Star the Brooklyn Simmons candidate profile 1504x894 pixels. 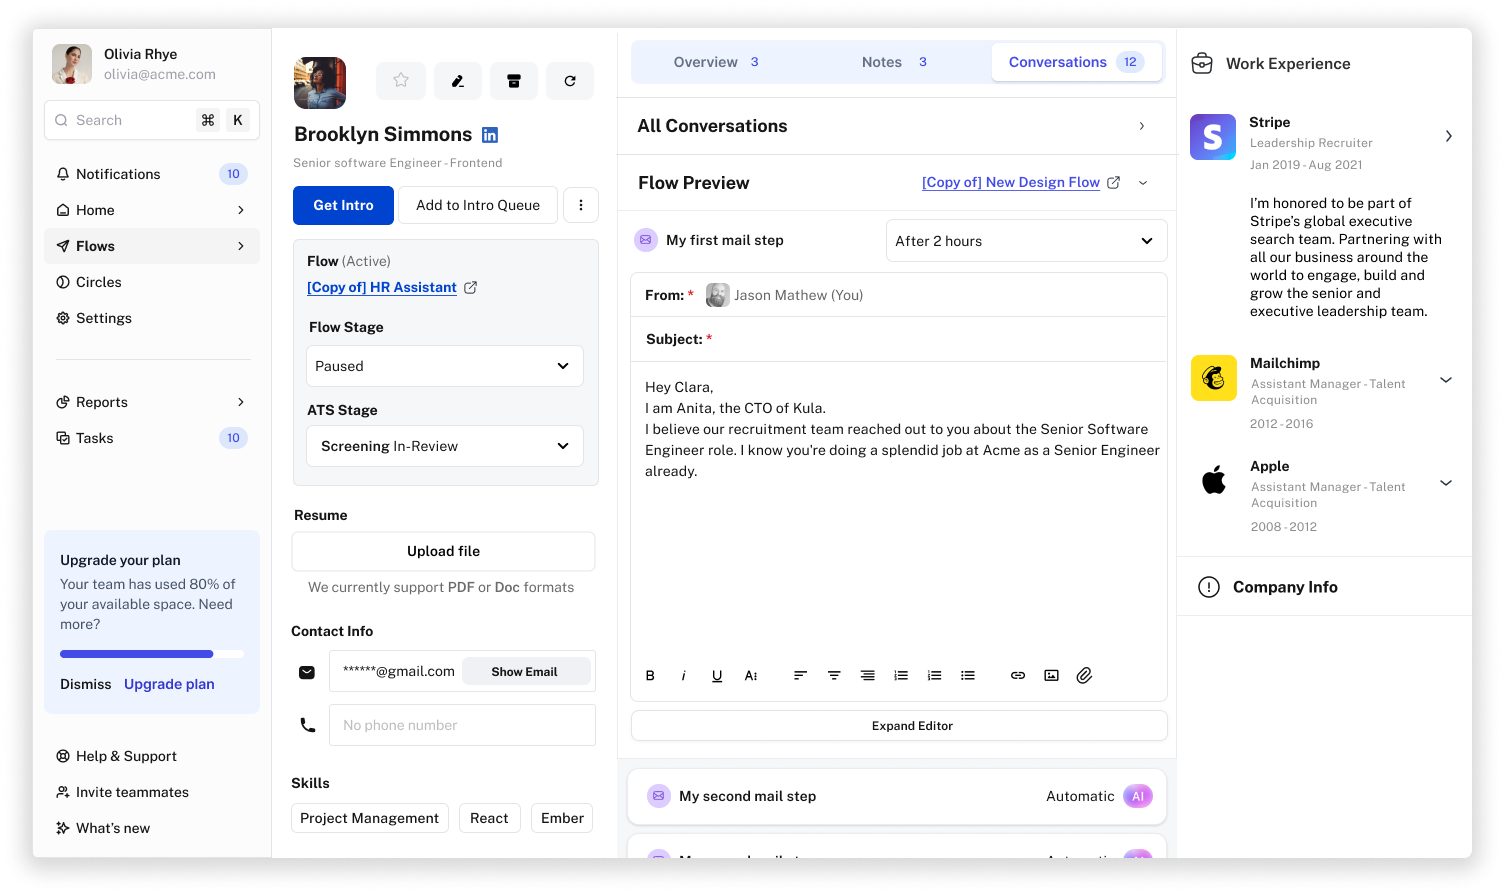pos(401,81)
